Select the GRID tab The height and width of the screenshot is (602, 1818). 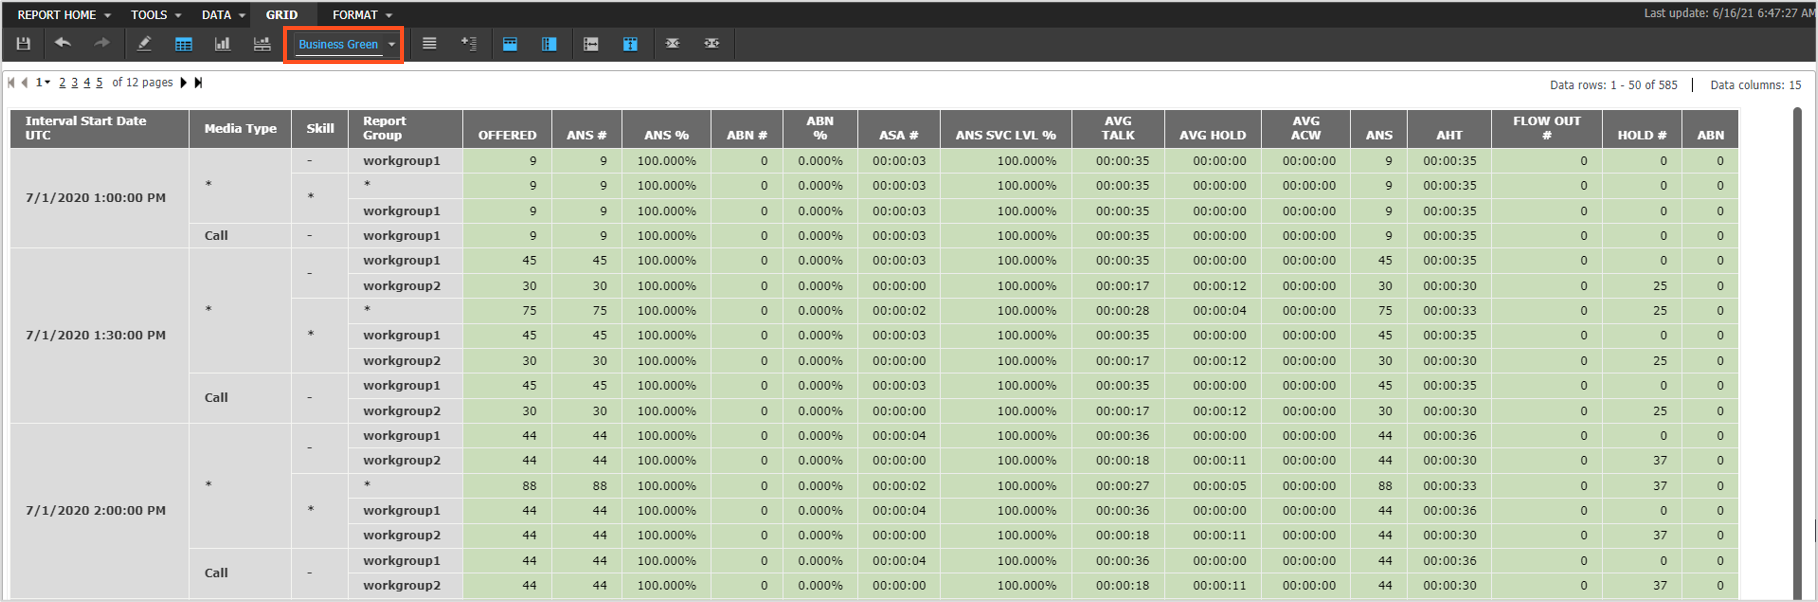click(281, 15)
